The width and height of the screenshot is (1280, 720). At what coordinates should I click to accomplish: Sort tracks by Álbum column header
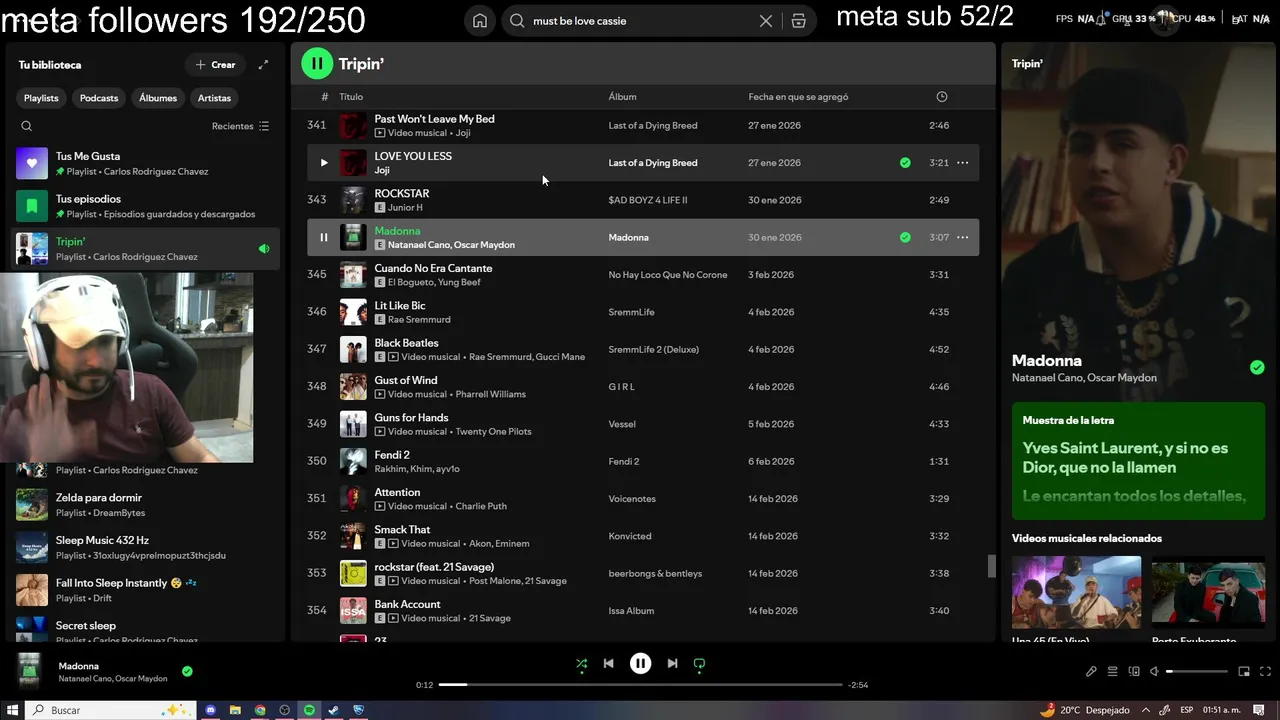click(x=622, y=97)
